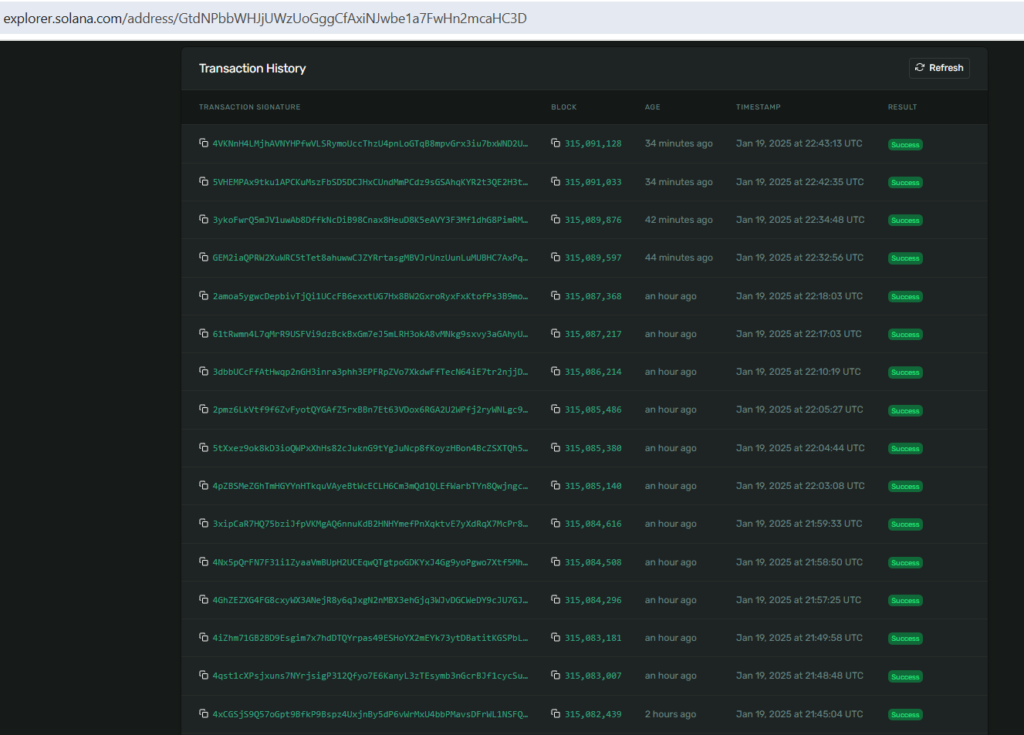
Task: Copy block number 315,091,128
Action: [x=555, y=144]
